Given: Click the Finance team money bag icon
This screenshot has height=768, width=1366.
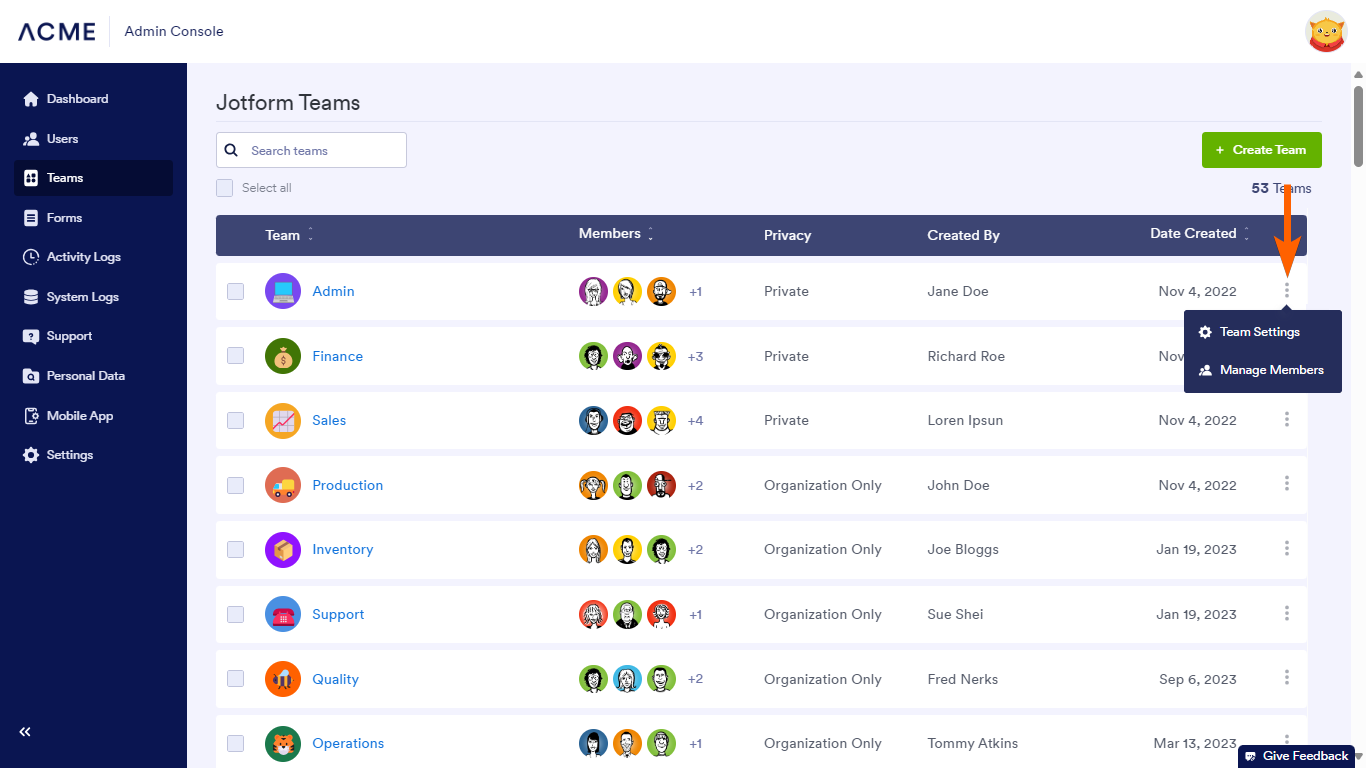Looking at the screenshot, I should coord(283,356).
